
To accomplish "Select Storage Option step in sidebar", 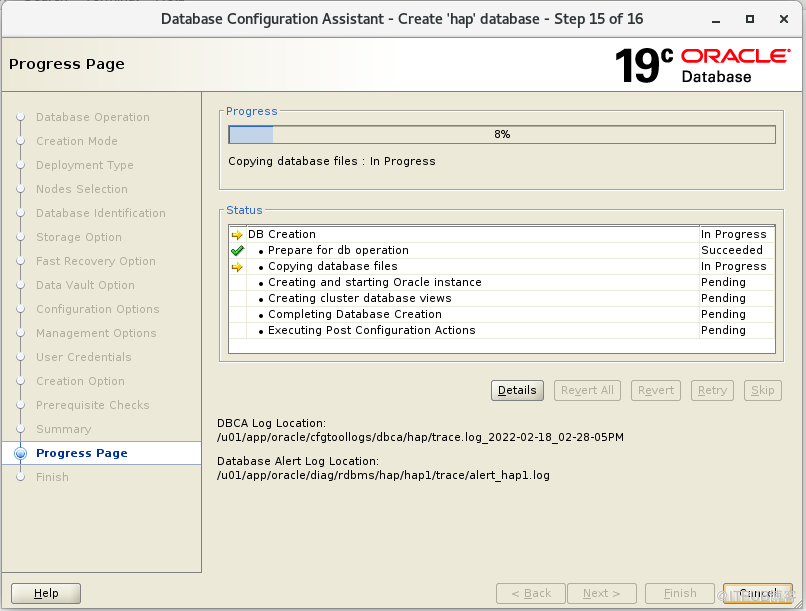I will (x=79, y=237).
